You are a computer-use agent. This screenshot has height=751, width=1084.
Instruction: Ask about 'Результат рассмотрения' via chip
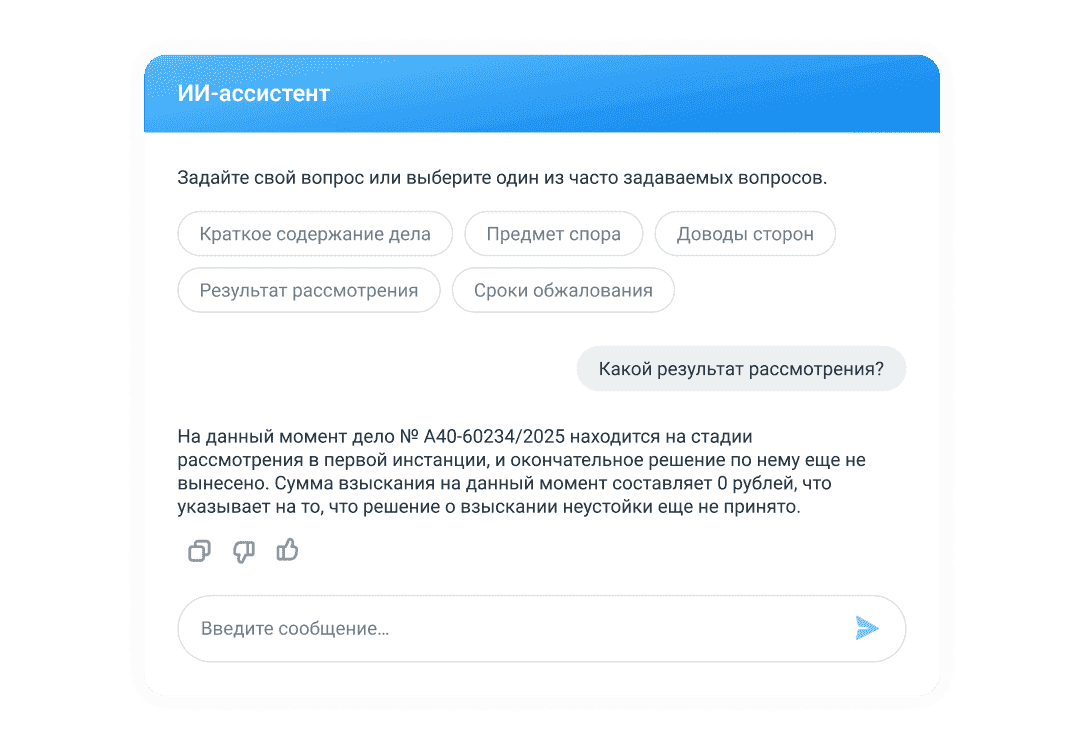[x=309, y=290]
